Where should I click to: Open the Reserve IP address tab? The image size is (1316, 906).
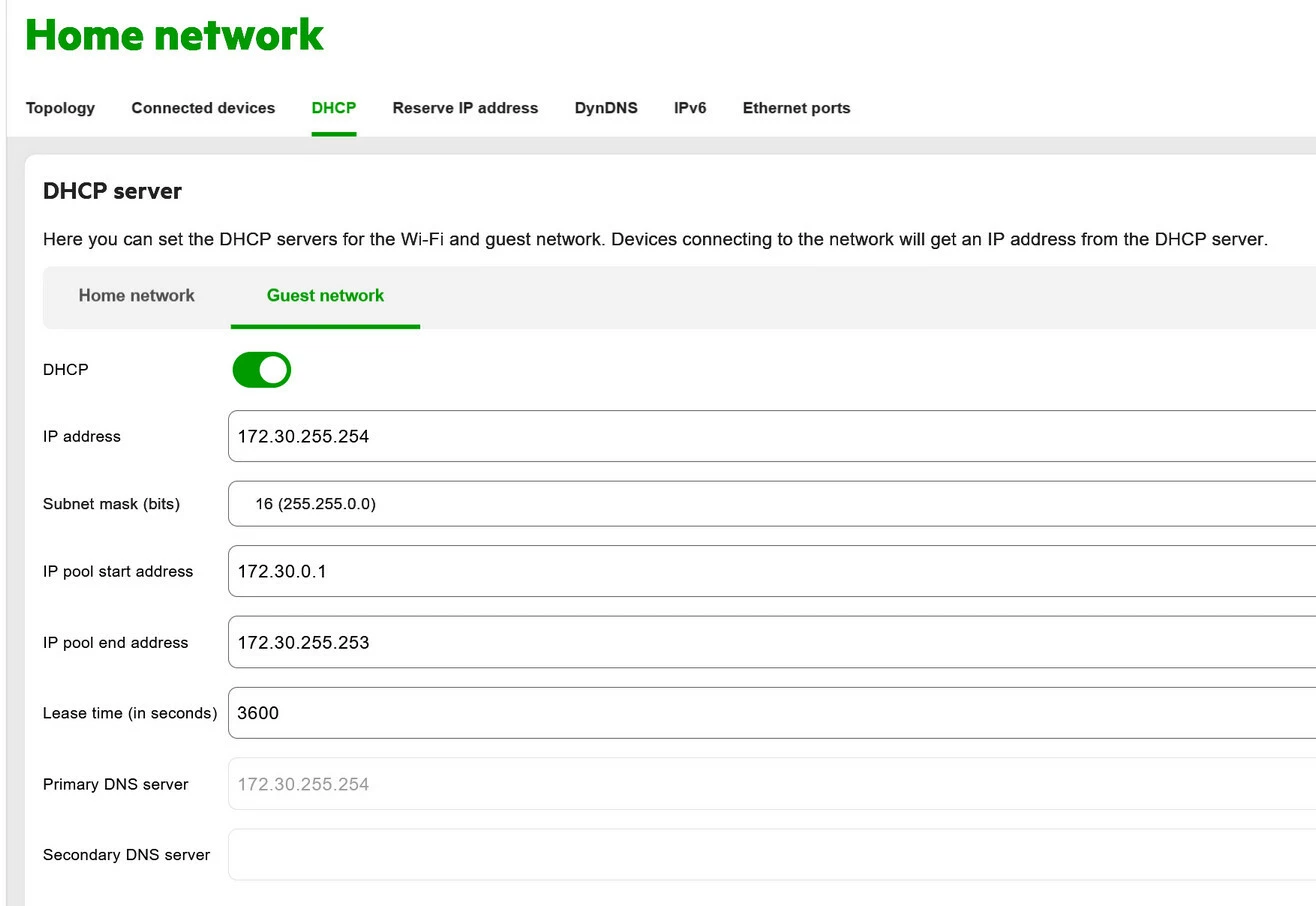pyautogui.click(x=465, y=108)
